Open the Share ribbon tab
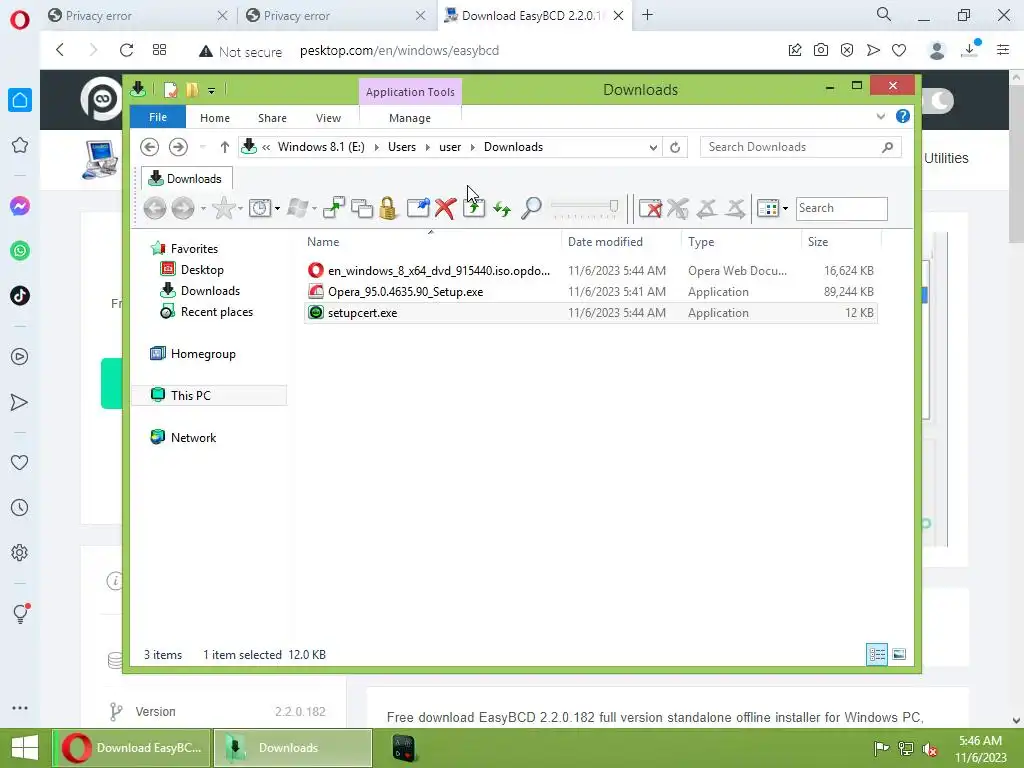Viewport: 1024px width, 768px height. (x=272, y=118)
